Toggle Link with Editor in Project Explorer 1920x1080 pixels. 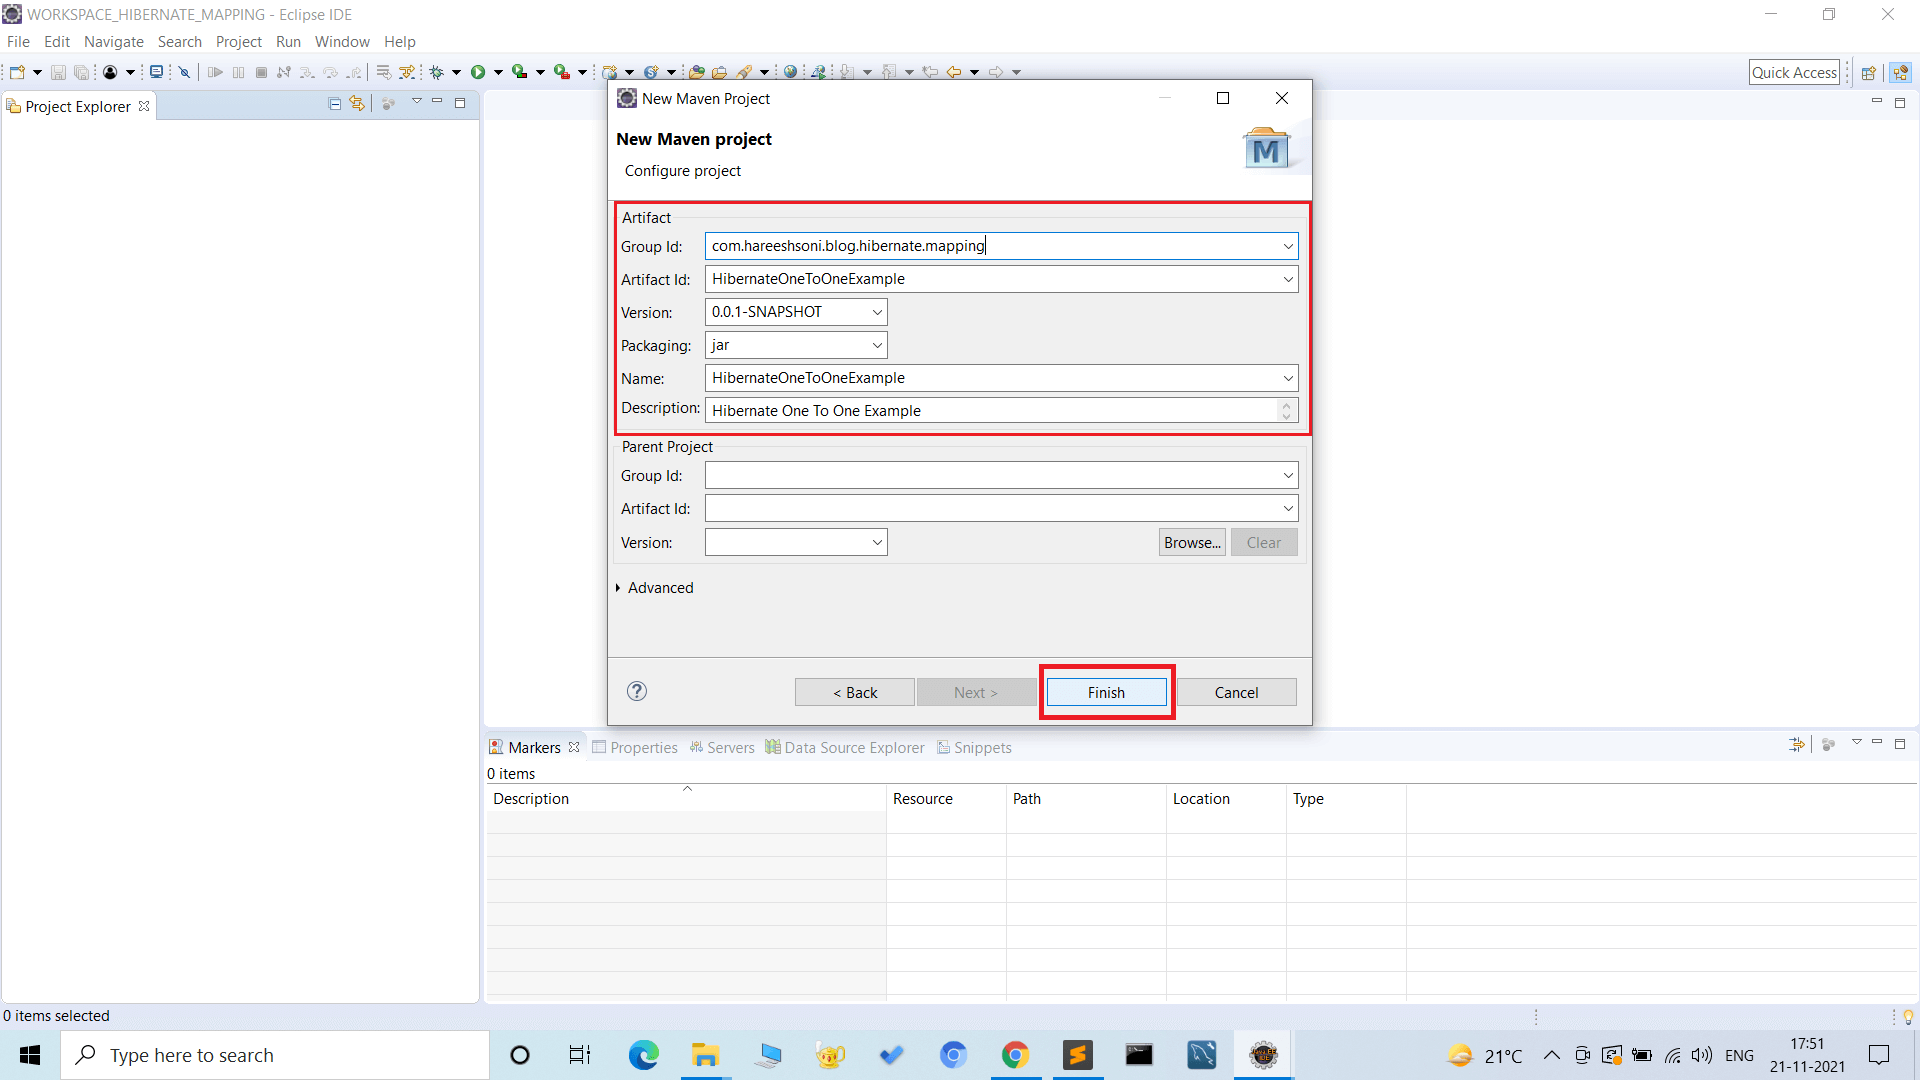click(357, 103)
